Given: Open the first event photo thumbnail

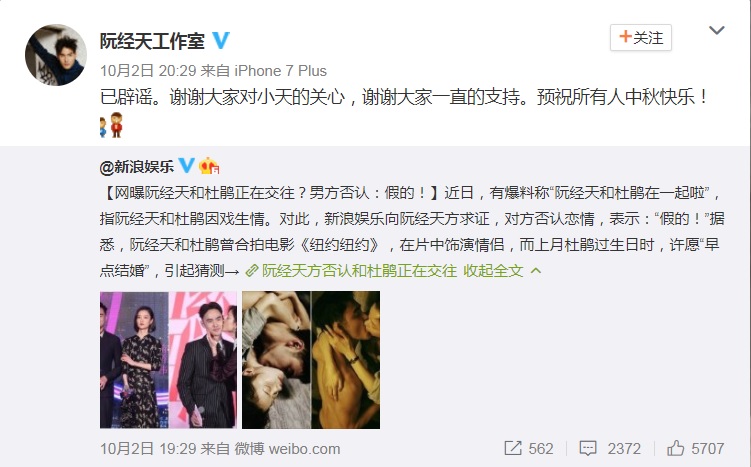Looking at the screenshot, I should tap(168, 360).
